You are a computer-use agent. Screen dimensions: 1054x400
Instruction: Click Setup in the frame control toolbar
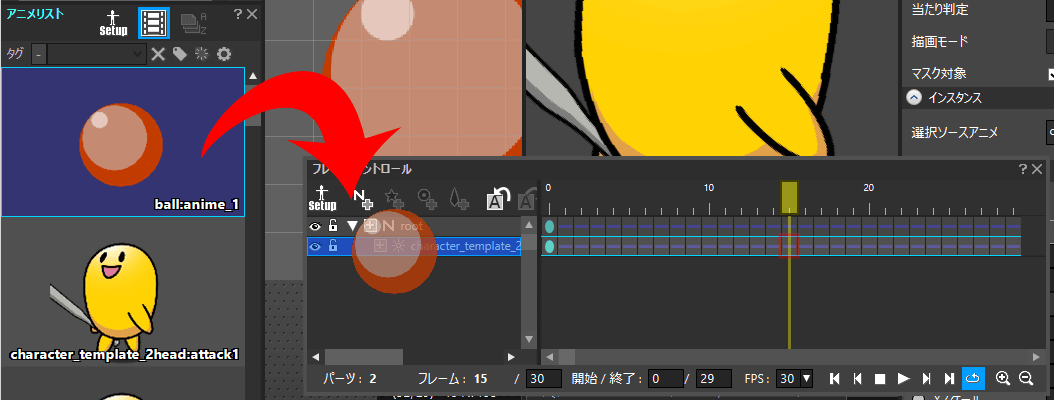322,198
